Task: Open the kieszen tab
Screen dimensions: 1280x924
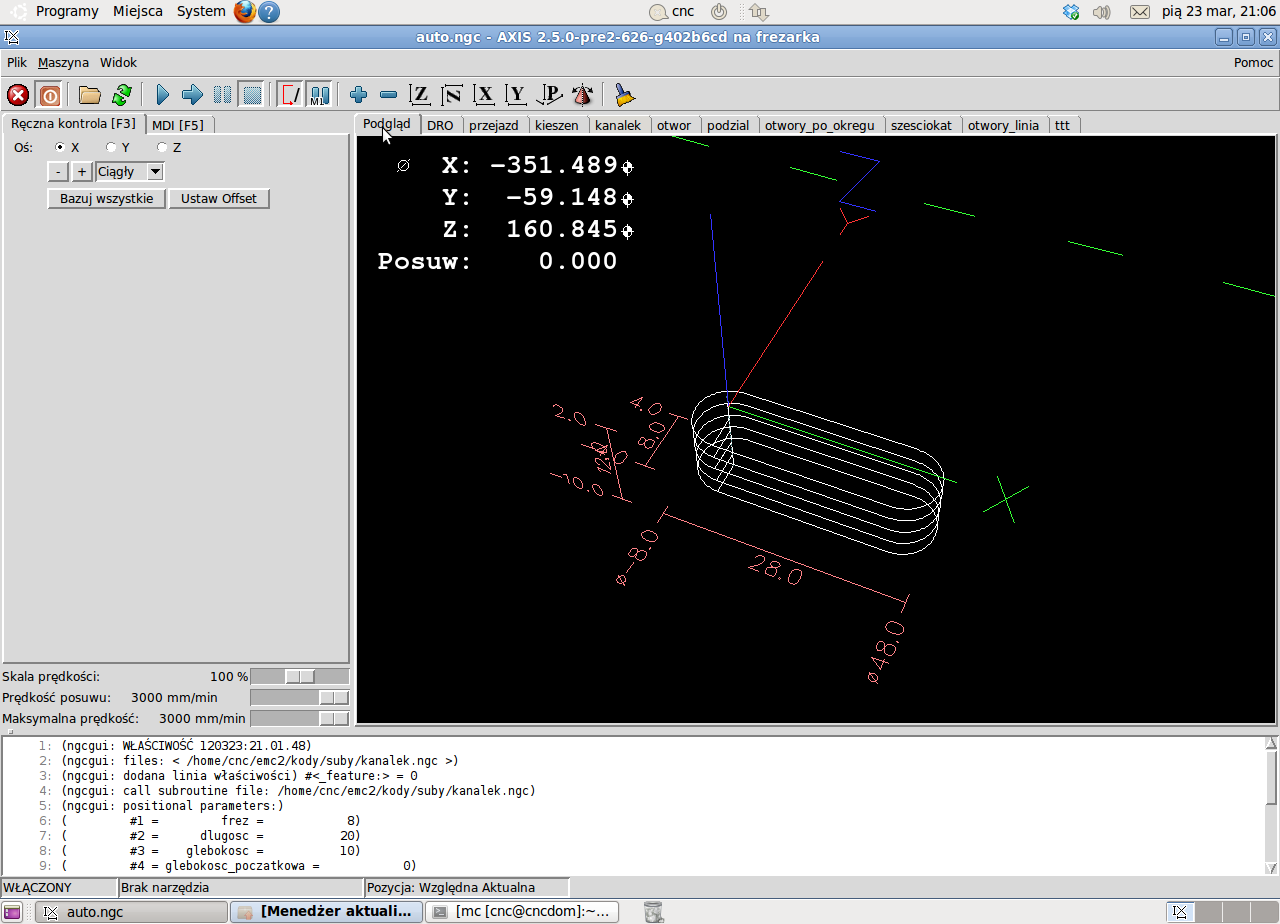Action: [x=556, y=125]
